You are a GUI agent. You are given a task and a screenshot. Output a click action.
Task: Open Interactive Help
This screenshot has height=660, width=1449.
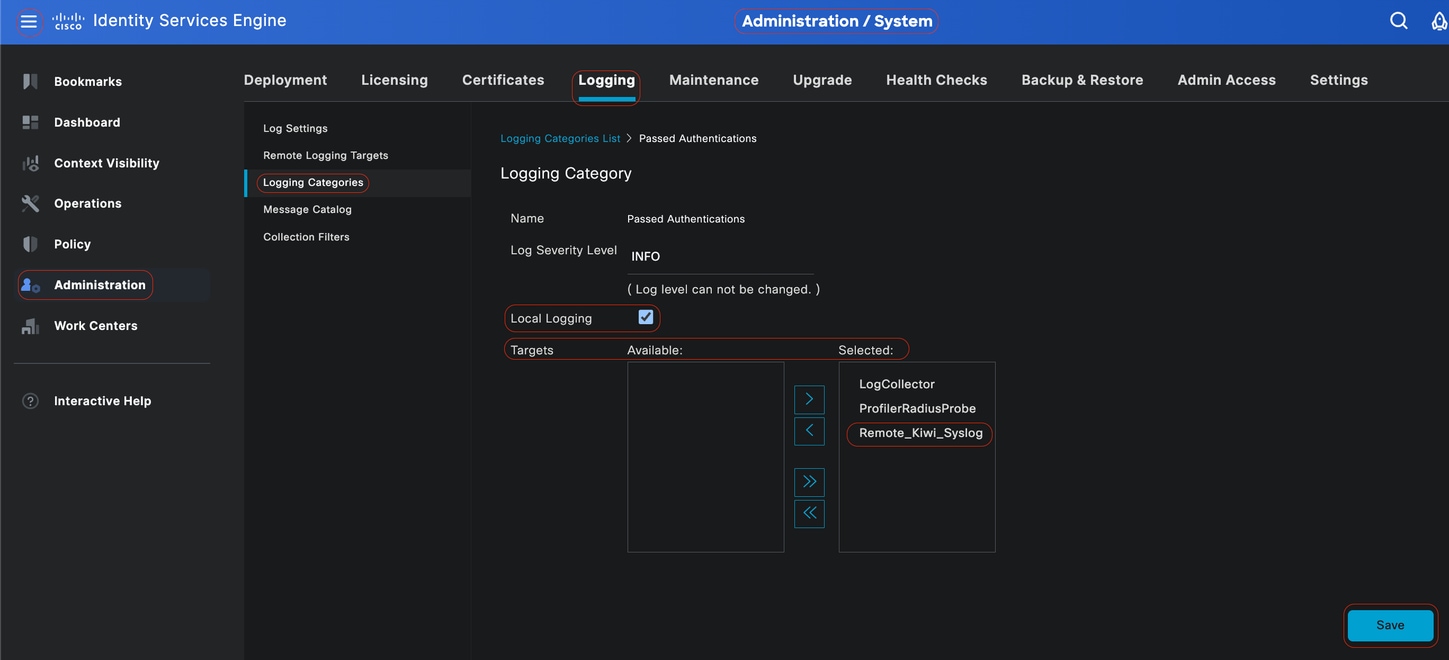(x=103, y=401)
